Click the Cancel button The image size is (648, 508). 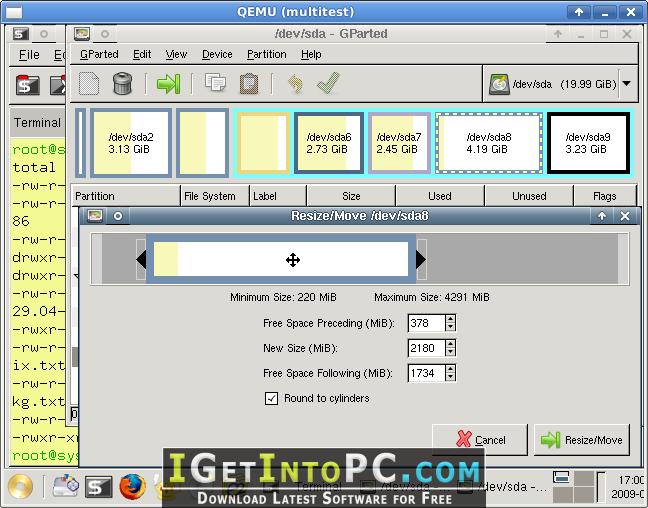tap(480, 440)
